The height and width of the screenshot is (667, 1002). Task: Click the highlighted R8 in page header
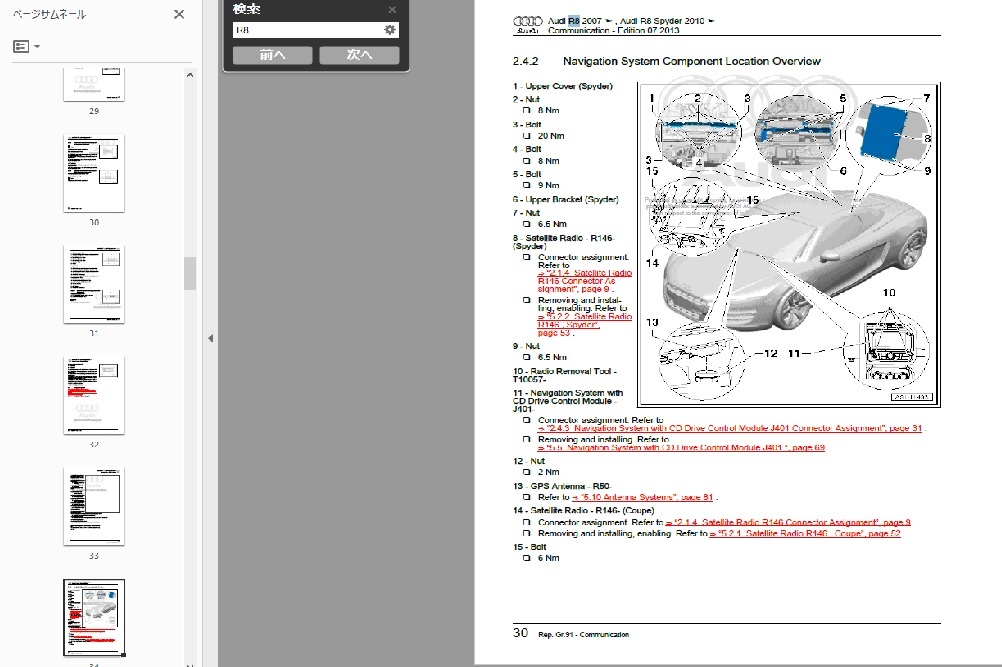click(574, 20)
